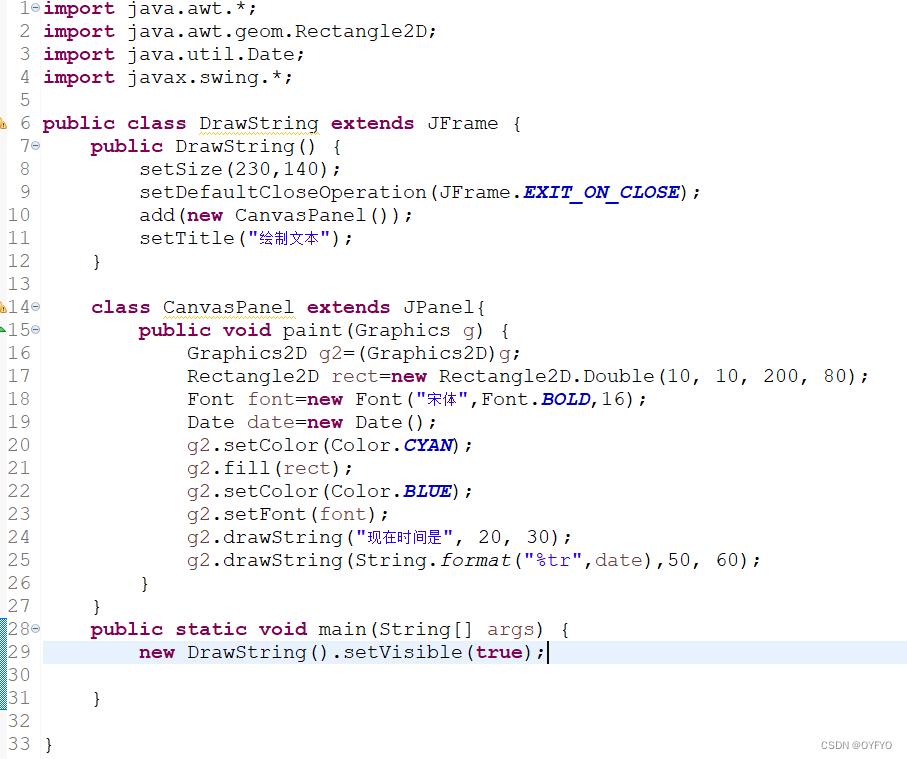This screenshot has height=759, width=907.
Task: Click the warning marker on line 6
Action: (x=3, y=123)
